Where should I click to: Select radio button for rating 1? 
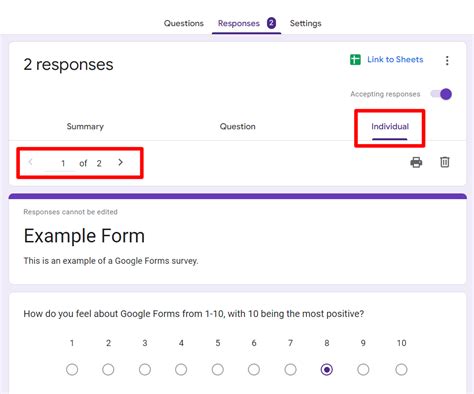[x=72, y=369]
